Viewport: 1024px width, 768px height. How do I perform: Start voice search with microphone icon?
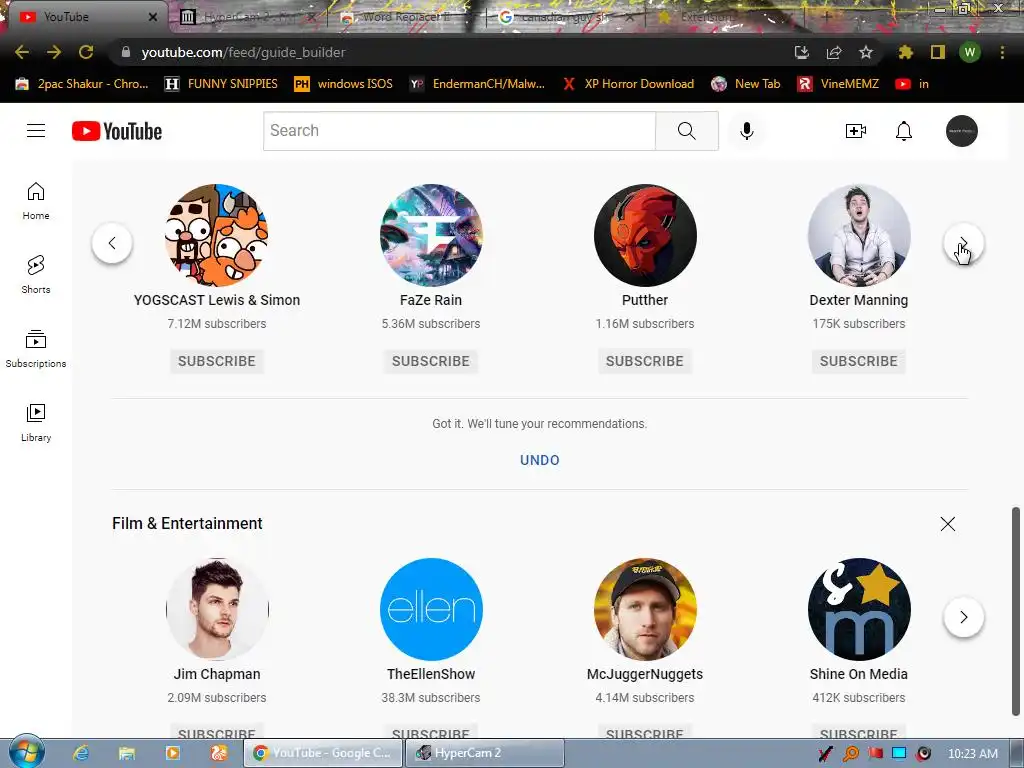point(746,131)
